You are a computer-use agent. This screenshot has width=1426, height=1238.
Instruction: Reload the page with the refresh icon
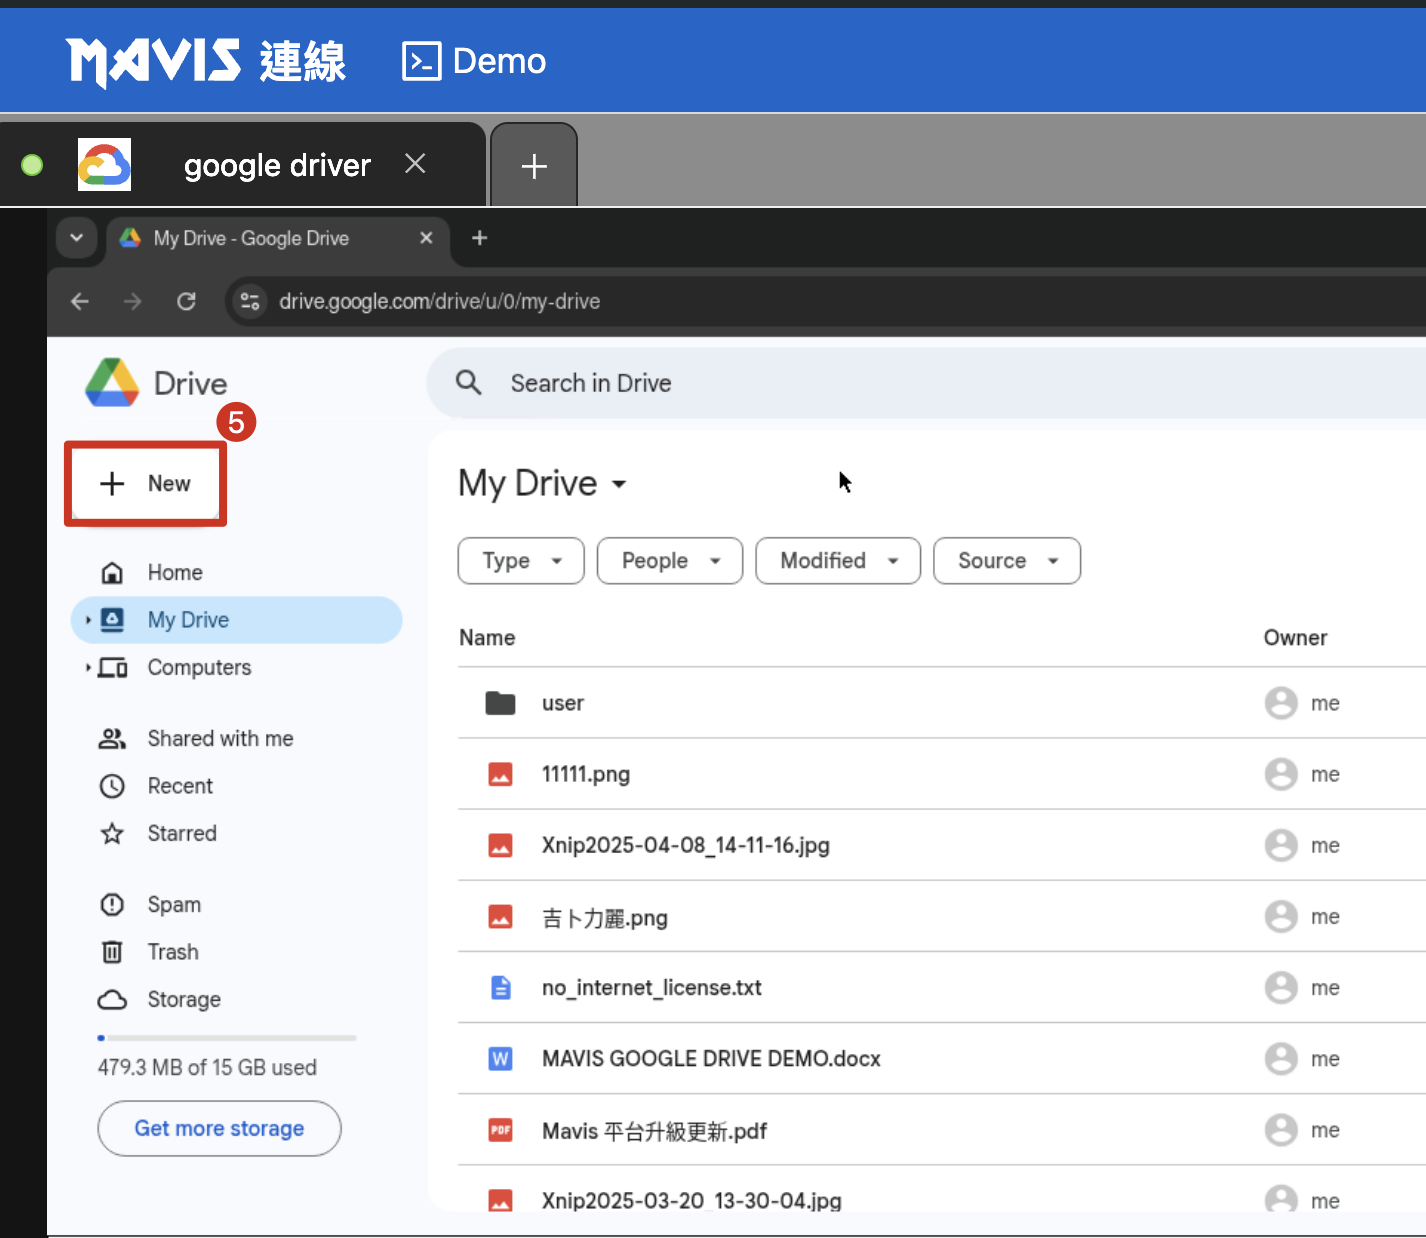(186, 301)
